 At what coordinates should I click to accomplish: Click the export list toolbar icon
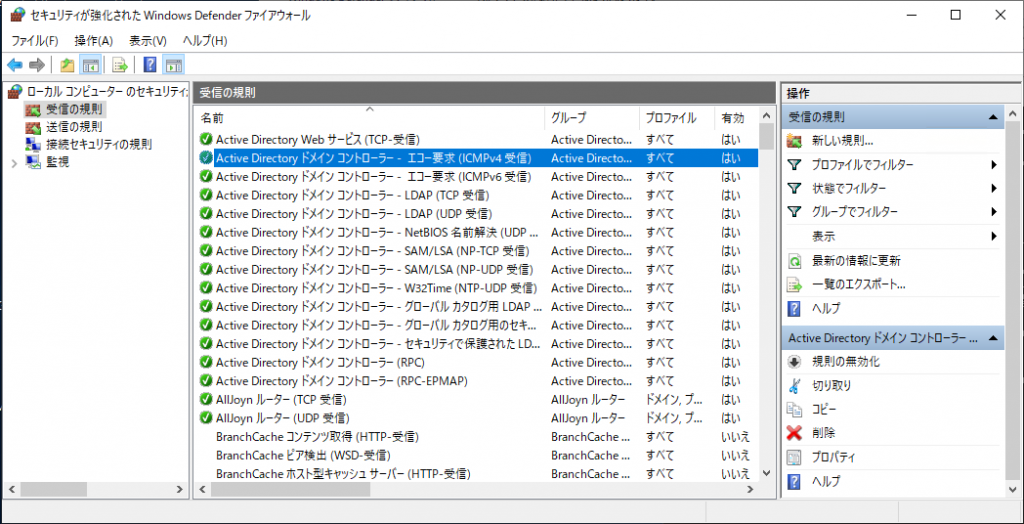[x=119, y=65]
